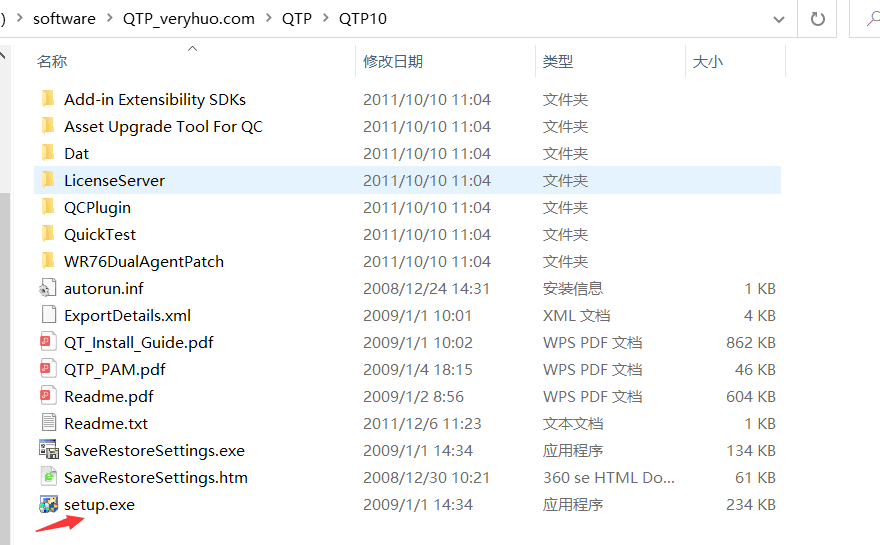Click the 2009/1/4 18:15 date of QTP_PAM.pdf
880x545 pixels.
pos(418,369)
